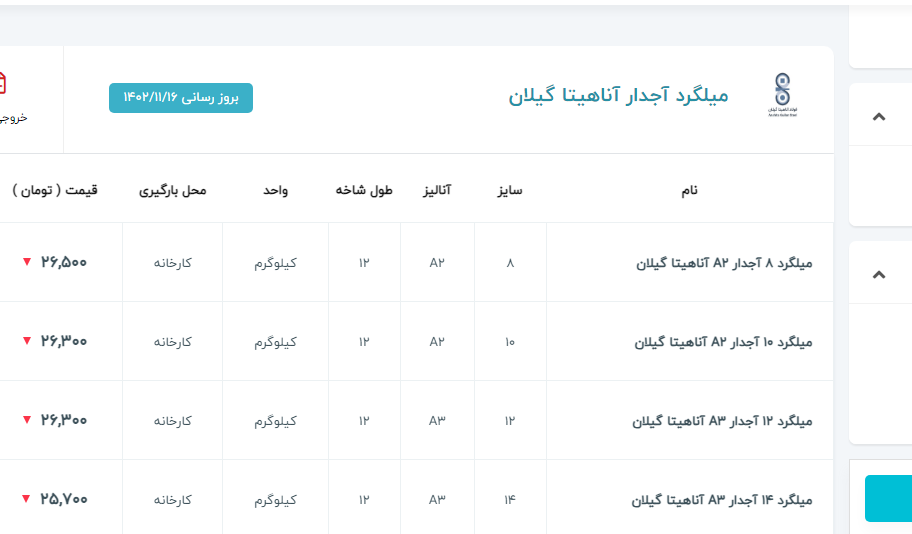
Task: Click the نام column header
Action: [688, 189]
